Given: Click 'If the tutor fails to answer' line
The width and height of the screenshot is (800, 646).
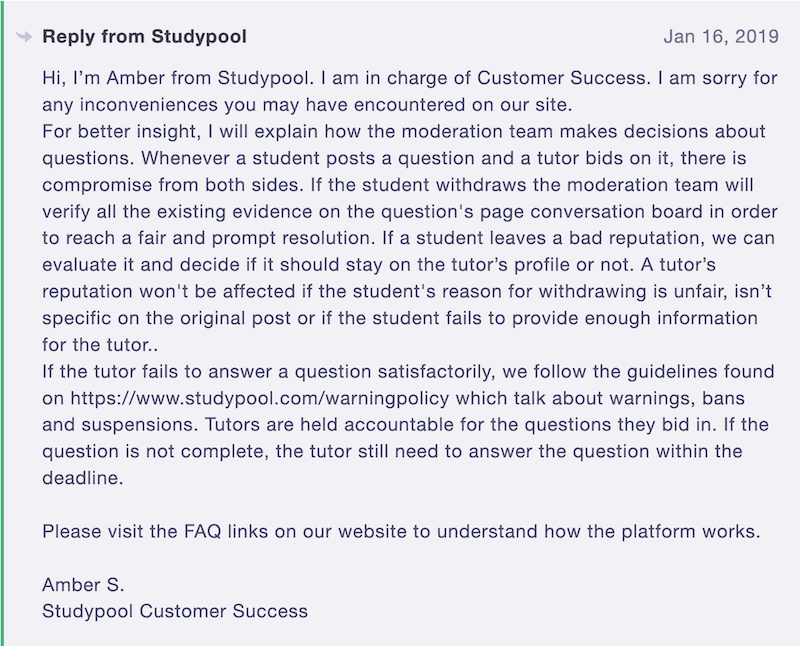Looking at the screenshot, I should coord(408,371).
